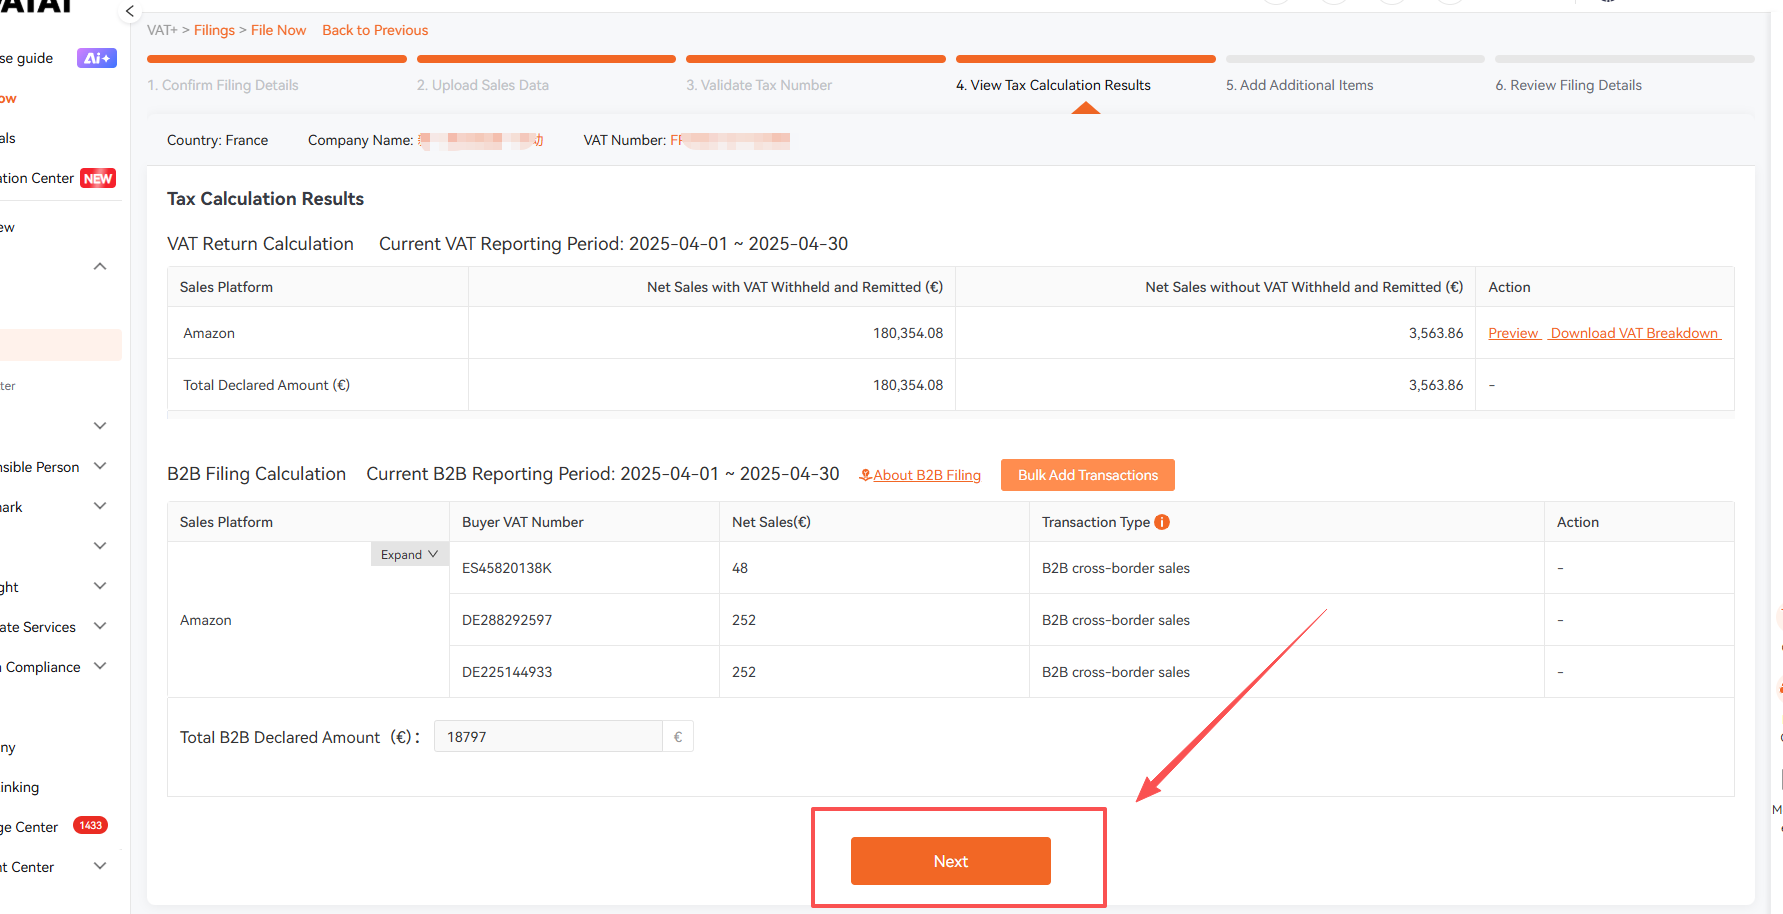1783x914 pixels.
Task: Click the Expand dropdown in B2B table
Action: pos(409,554)
